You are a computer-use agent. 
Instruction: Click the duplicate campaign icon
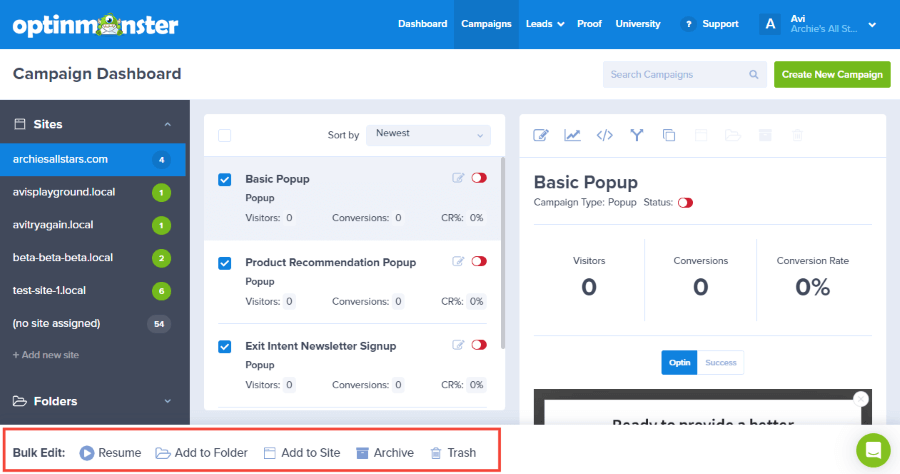pos(669,135)
